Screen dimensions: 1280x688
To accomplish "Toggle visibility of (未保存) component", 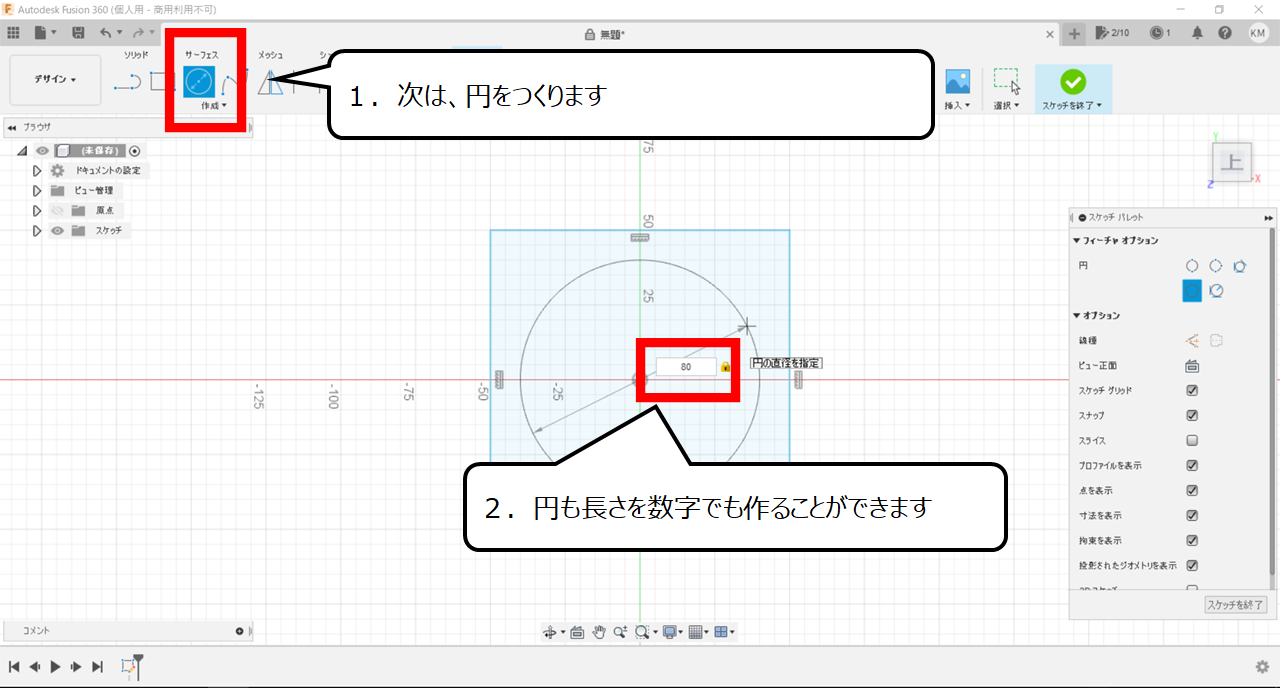I will [42, 151].
